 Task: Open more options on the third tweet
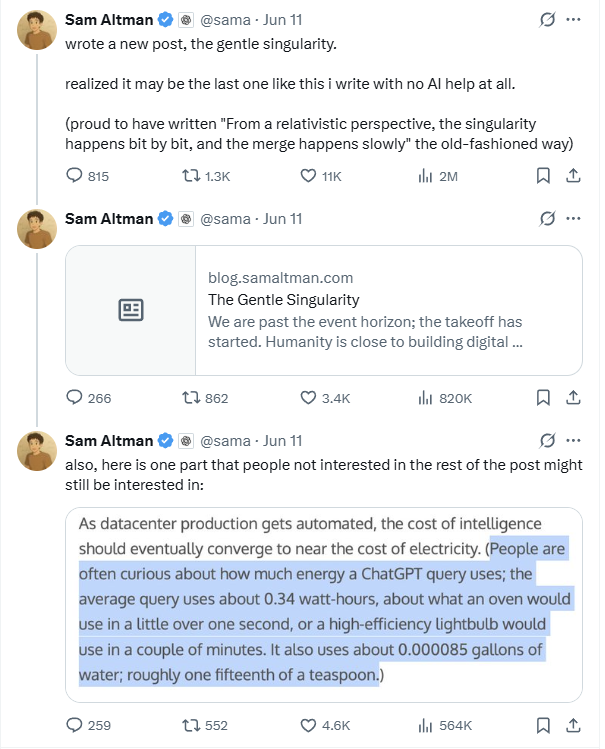(x=573, y=440)
